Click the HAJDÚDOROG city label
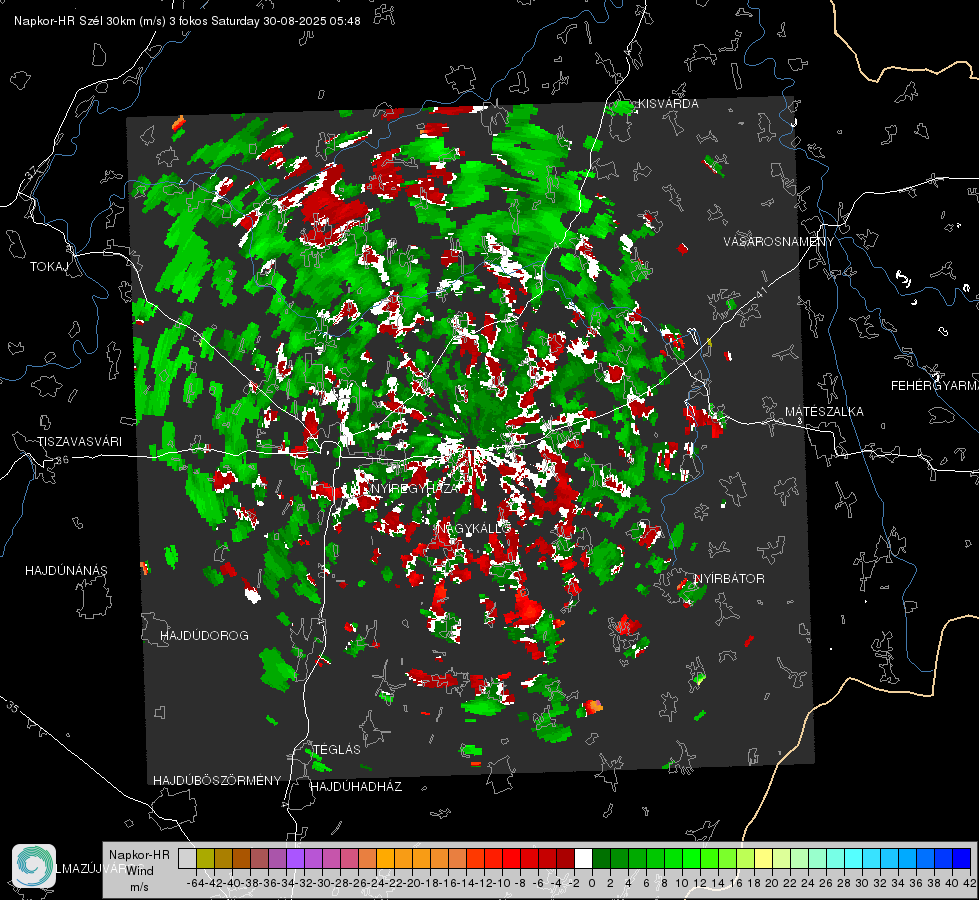Screen dimensions: 979x900 [204, 635]
